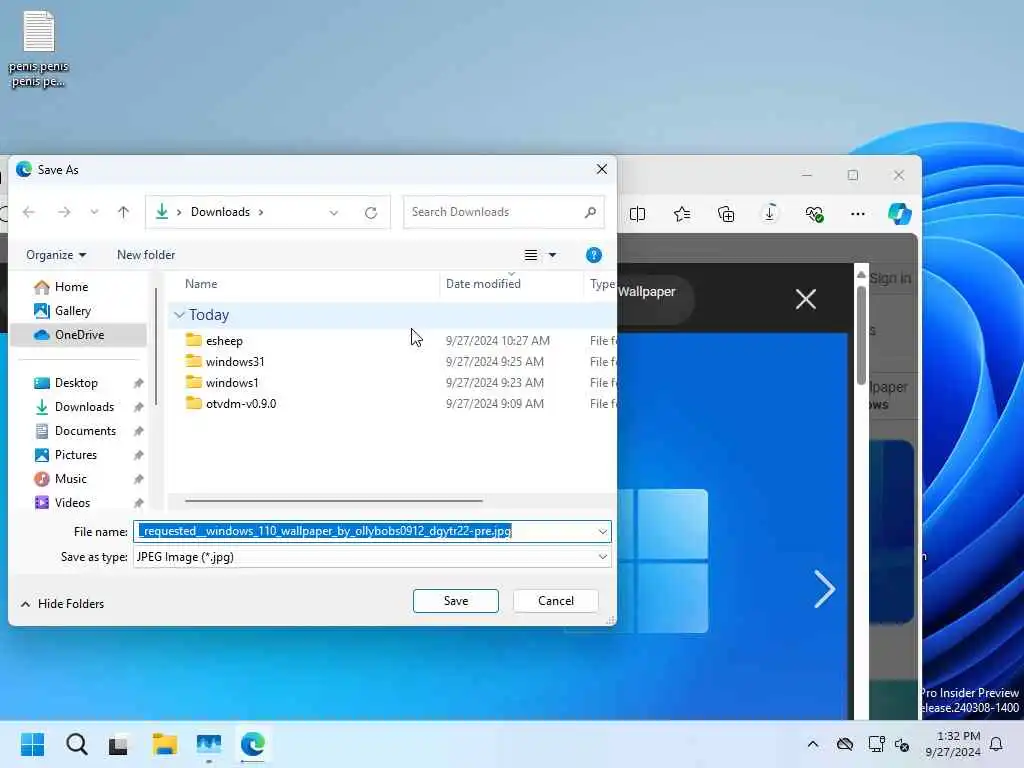Select the esheep folder
This screenshot has width=1024, height=768.
[x=224, y=340]
